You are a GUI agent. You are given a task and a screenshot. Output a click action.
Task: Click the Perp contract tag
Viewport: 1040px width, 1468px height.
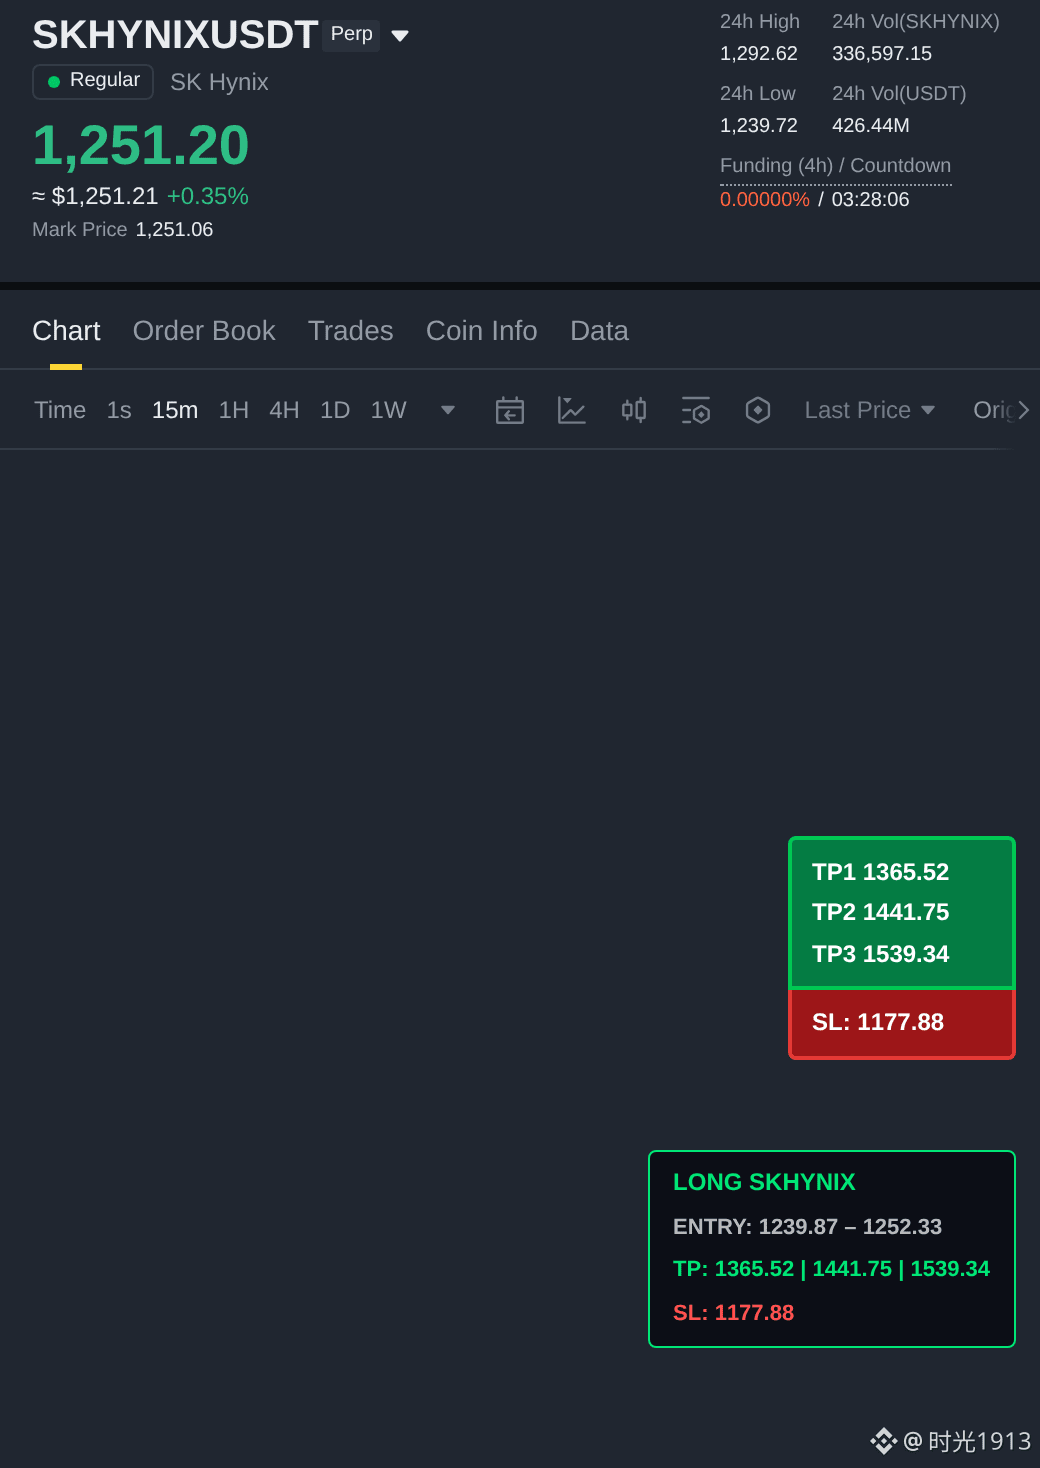coord(351,34)
